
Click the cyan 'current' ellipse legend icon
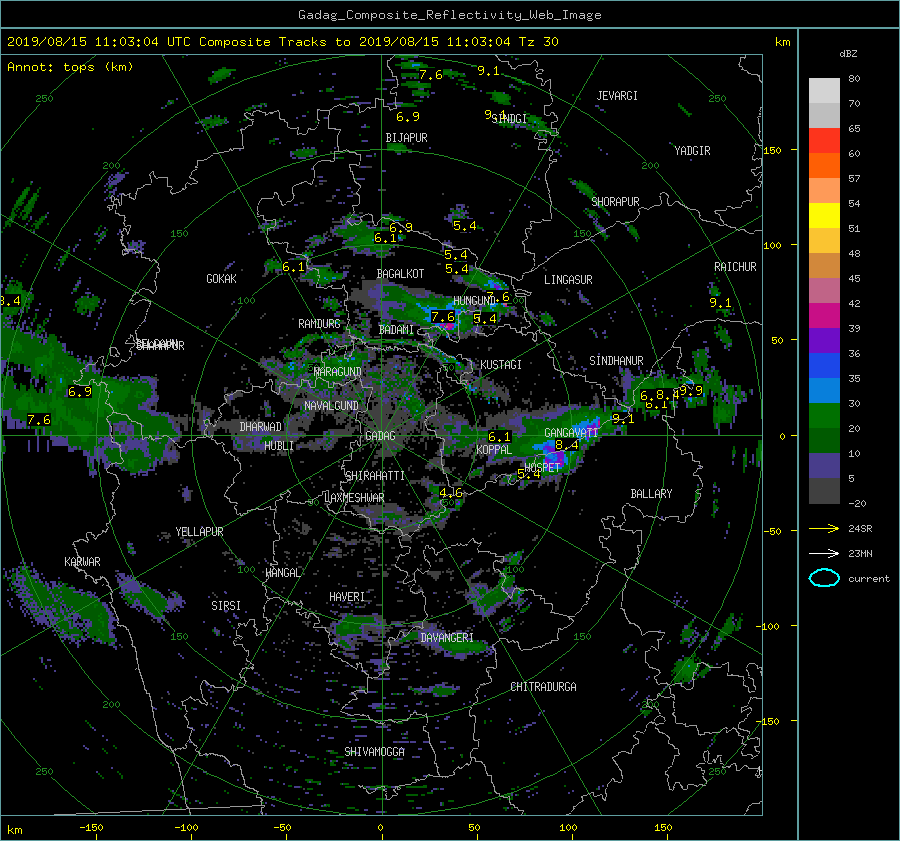[x=824, y=578]
